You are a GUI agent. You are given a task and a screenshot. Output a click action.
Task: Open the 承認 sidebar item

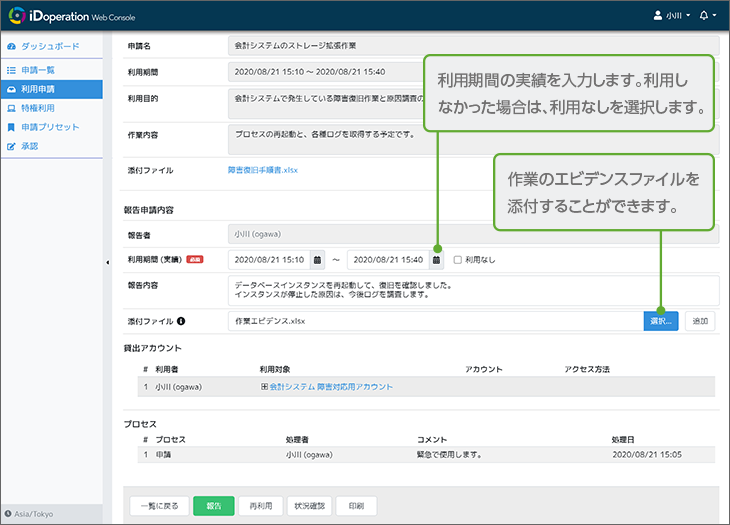tap(30, 146)
